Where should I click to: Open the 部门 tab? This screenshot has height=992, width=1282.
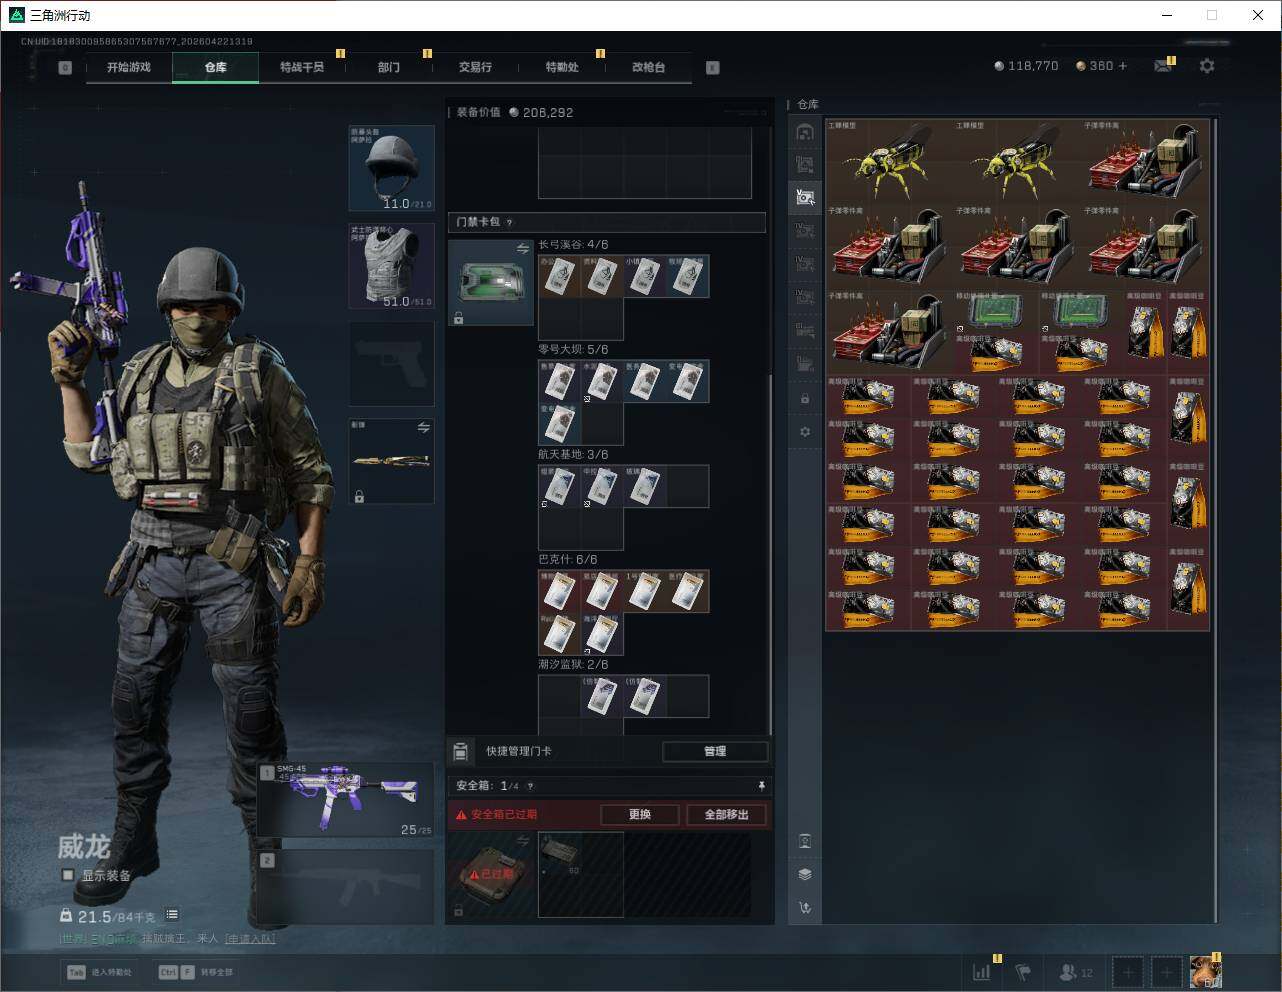(x=389, y=67)
